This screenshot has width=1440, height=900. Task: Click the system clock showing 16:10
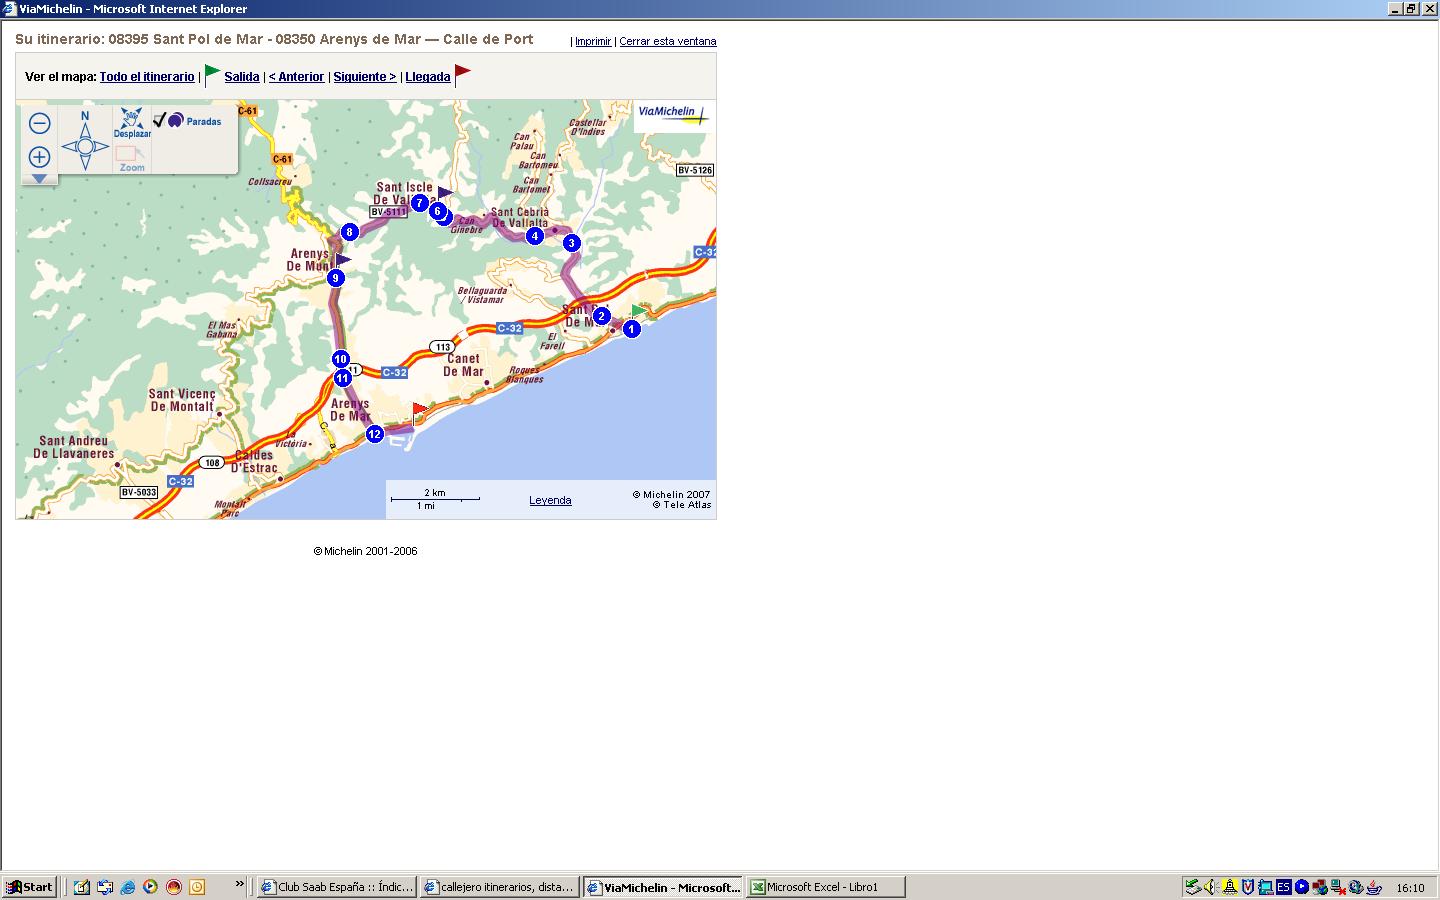point(1410,888)
